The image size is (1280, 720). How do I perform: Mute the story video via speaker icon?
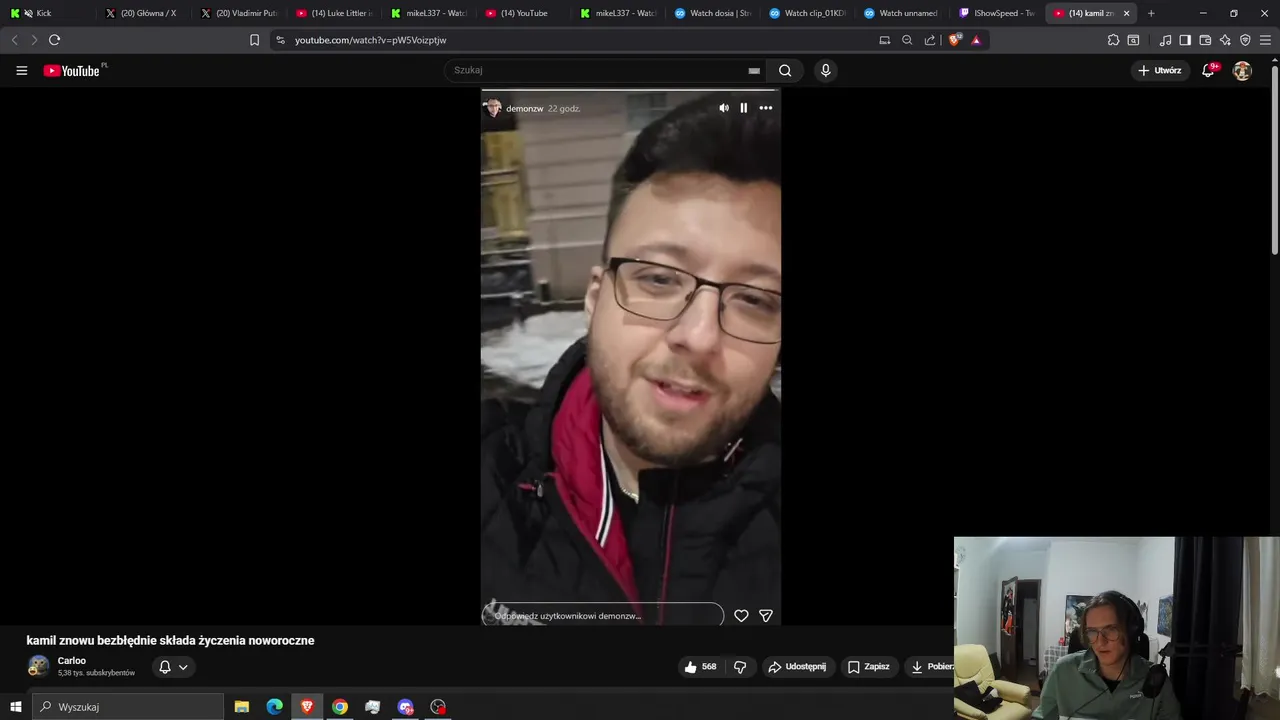(x=724, y=108)
